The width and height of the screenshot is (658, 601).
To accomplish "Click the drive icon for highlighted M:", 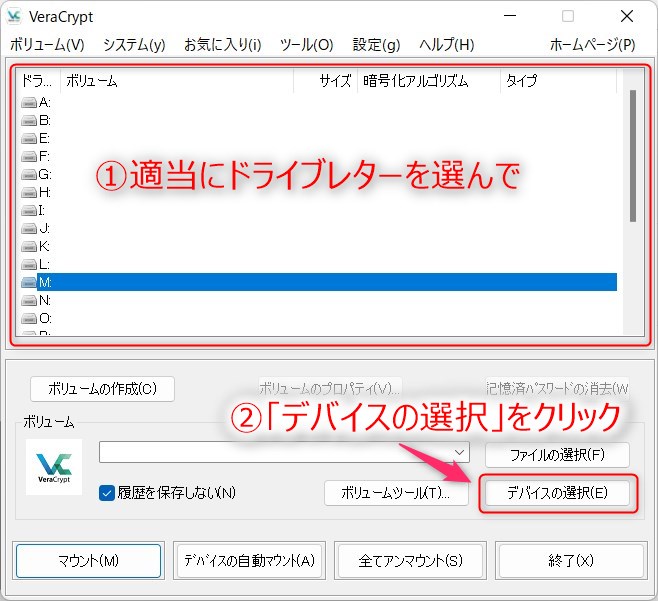I will click(x=29, y=282).
